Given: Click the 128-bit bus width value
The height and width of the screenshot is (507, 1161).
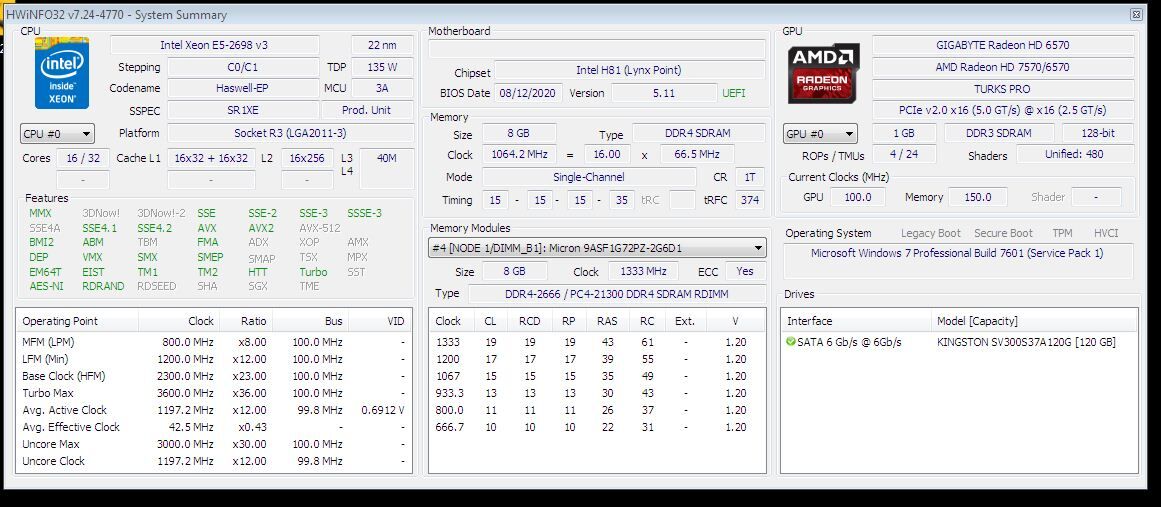Looking at the screenshot, I should coord(1097,133).
